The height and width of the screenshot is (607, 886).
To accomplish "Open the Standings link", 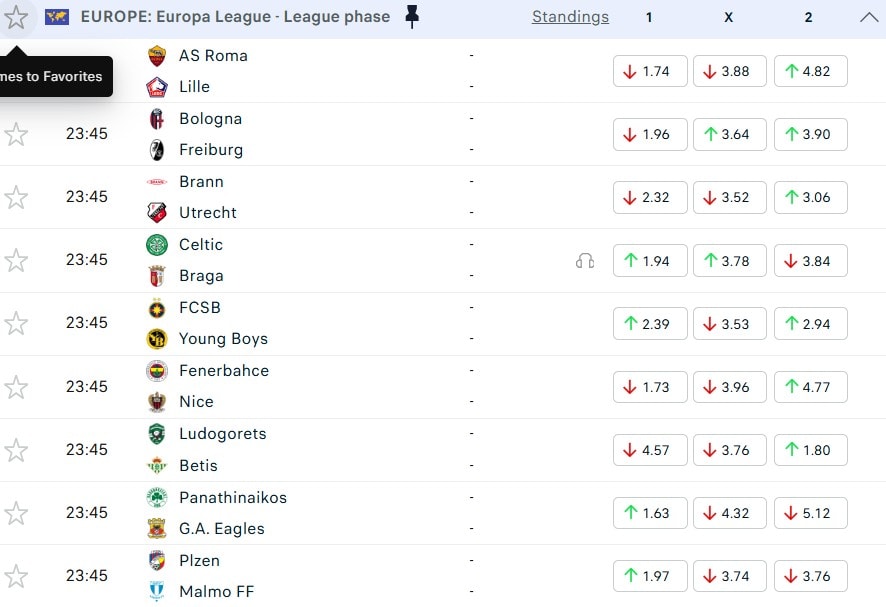I will pos(570,17).
